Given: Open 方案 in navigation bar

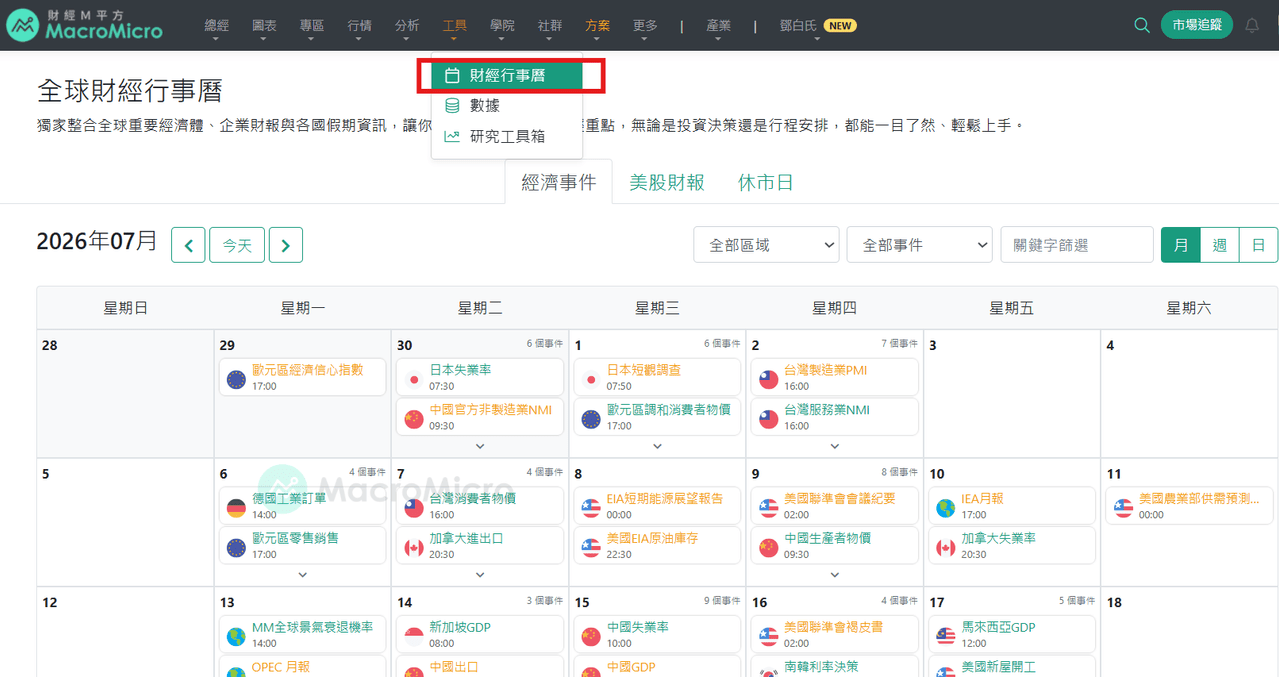Looking at the screenshot, I should (x=598, y=26).
